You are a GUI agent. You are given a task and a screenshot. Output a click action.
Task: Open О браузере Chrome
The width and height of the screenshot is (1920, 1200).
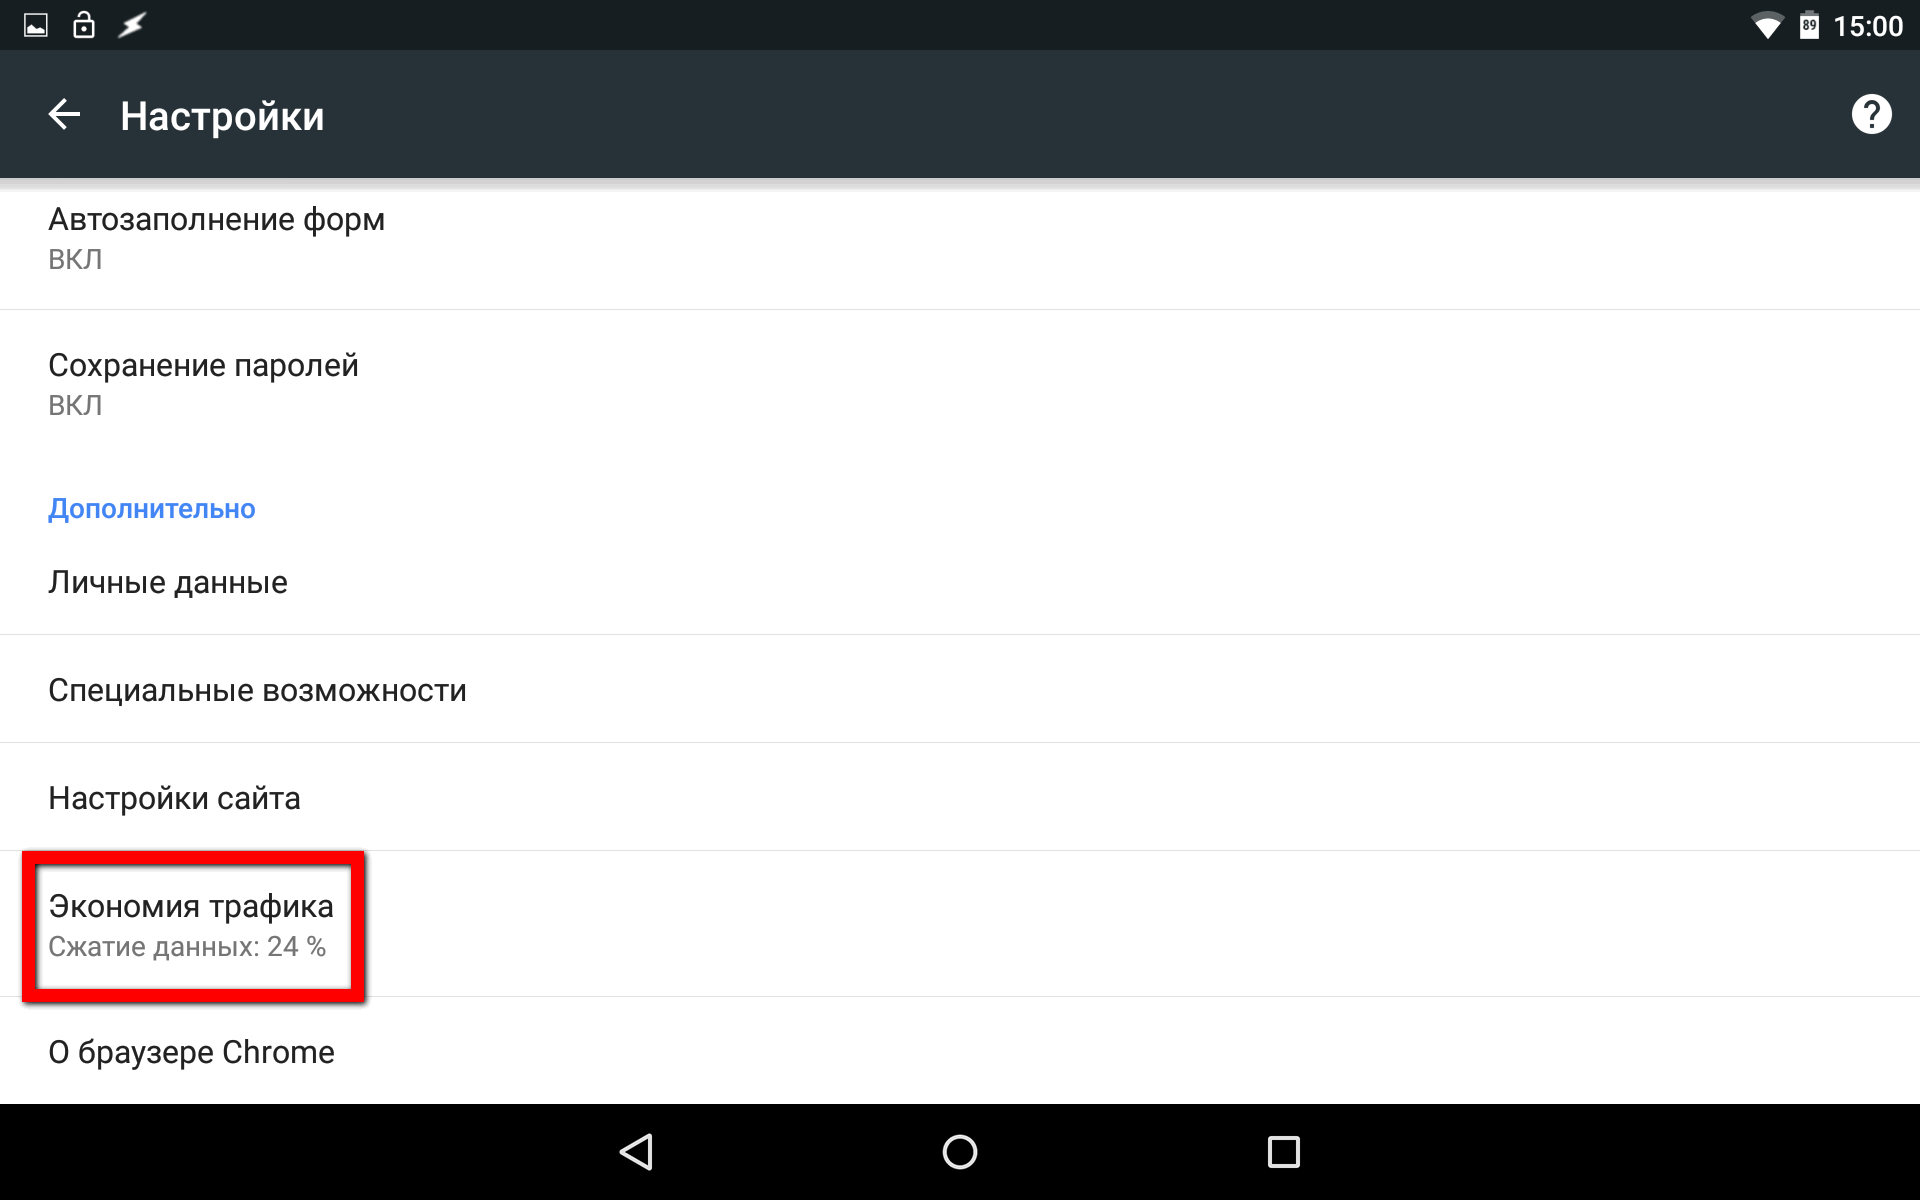click(x=960, y=1051)
